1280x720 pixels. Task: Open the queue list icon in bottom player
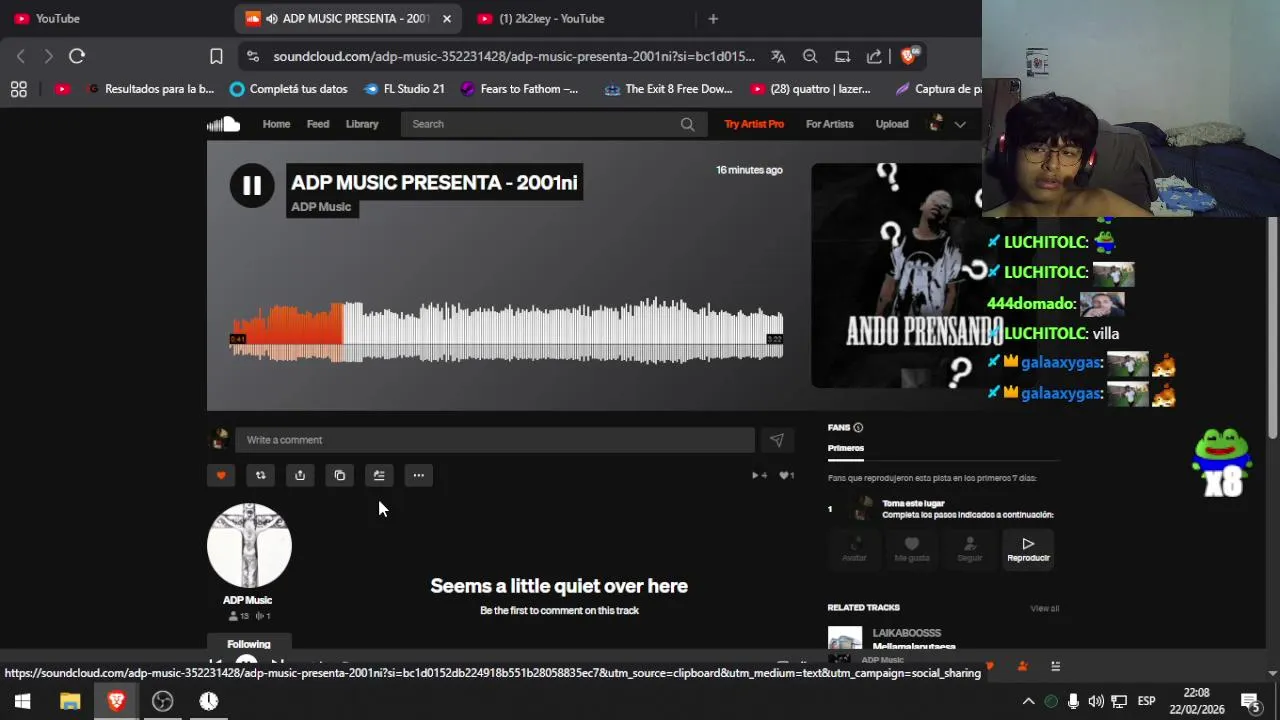coord(1055,666)
